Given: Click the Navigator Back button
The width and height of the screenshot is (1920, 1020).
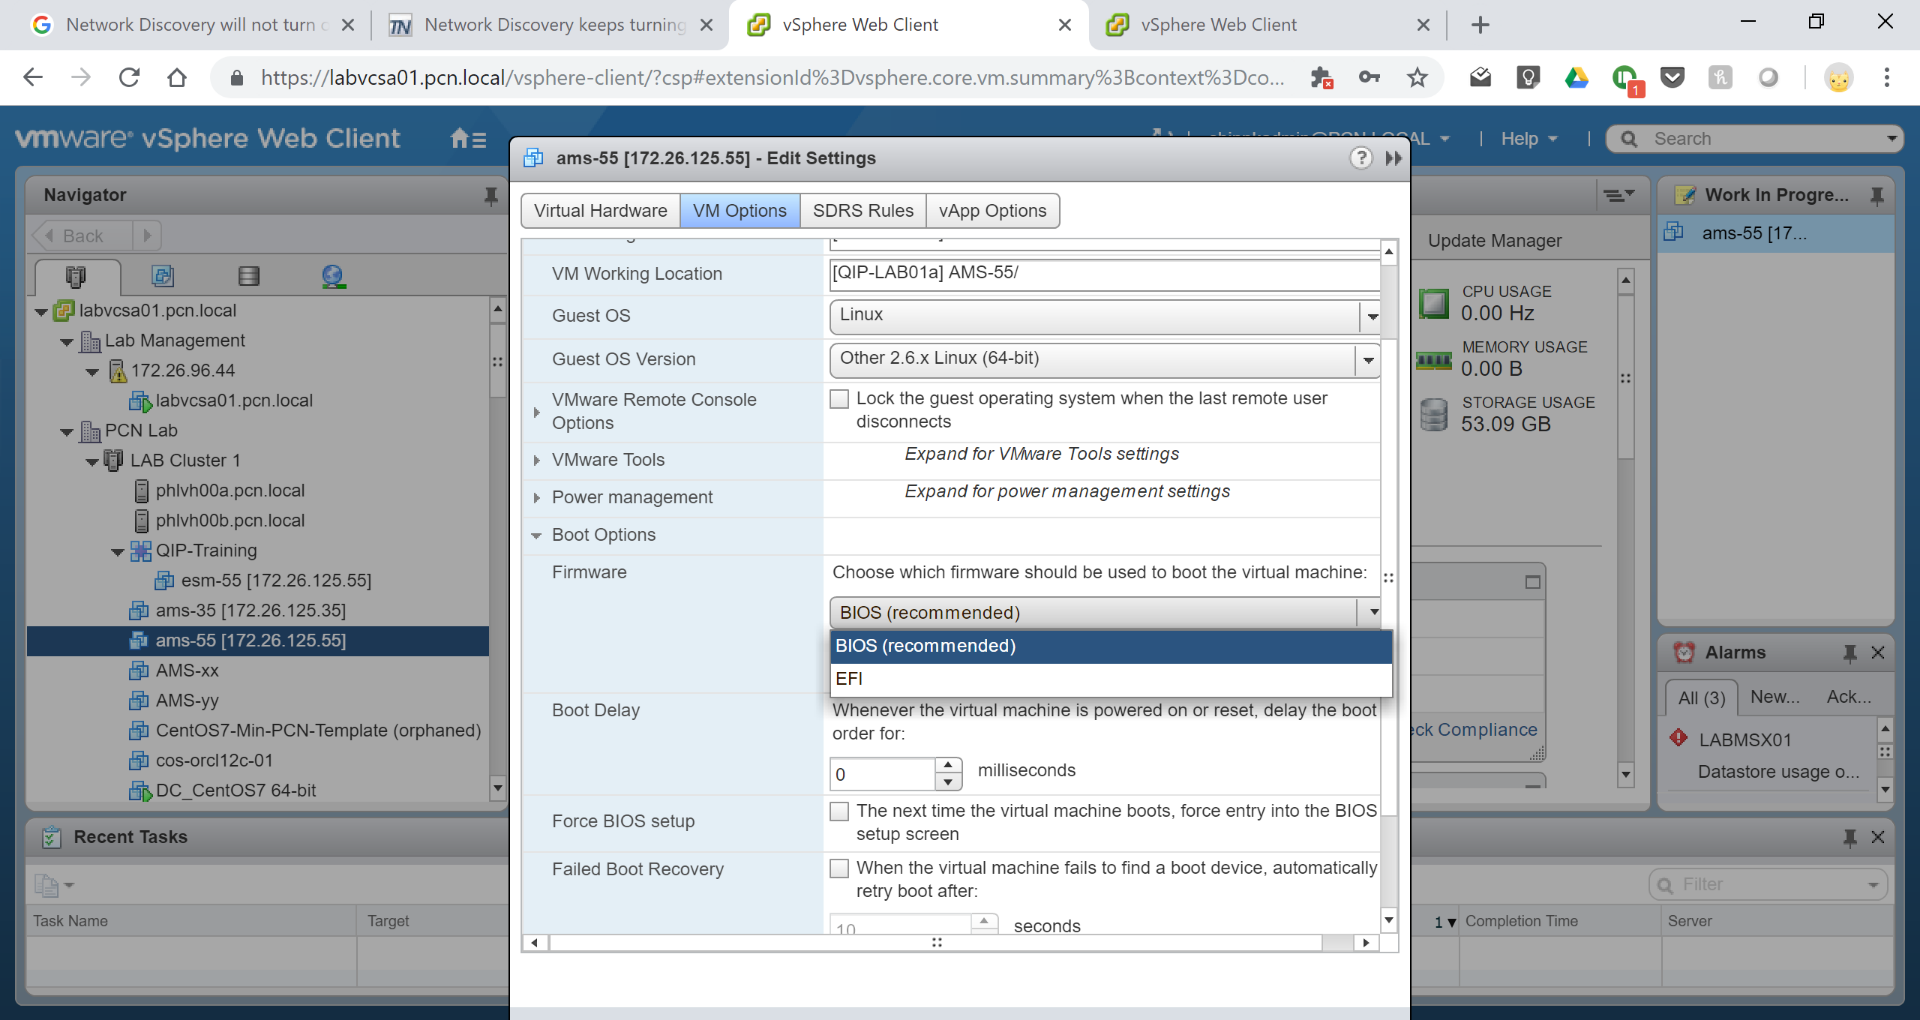Looking at the screenshot, I should (81, 236).
